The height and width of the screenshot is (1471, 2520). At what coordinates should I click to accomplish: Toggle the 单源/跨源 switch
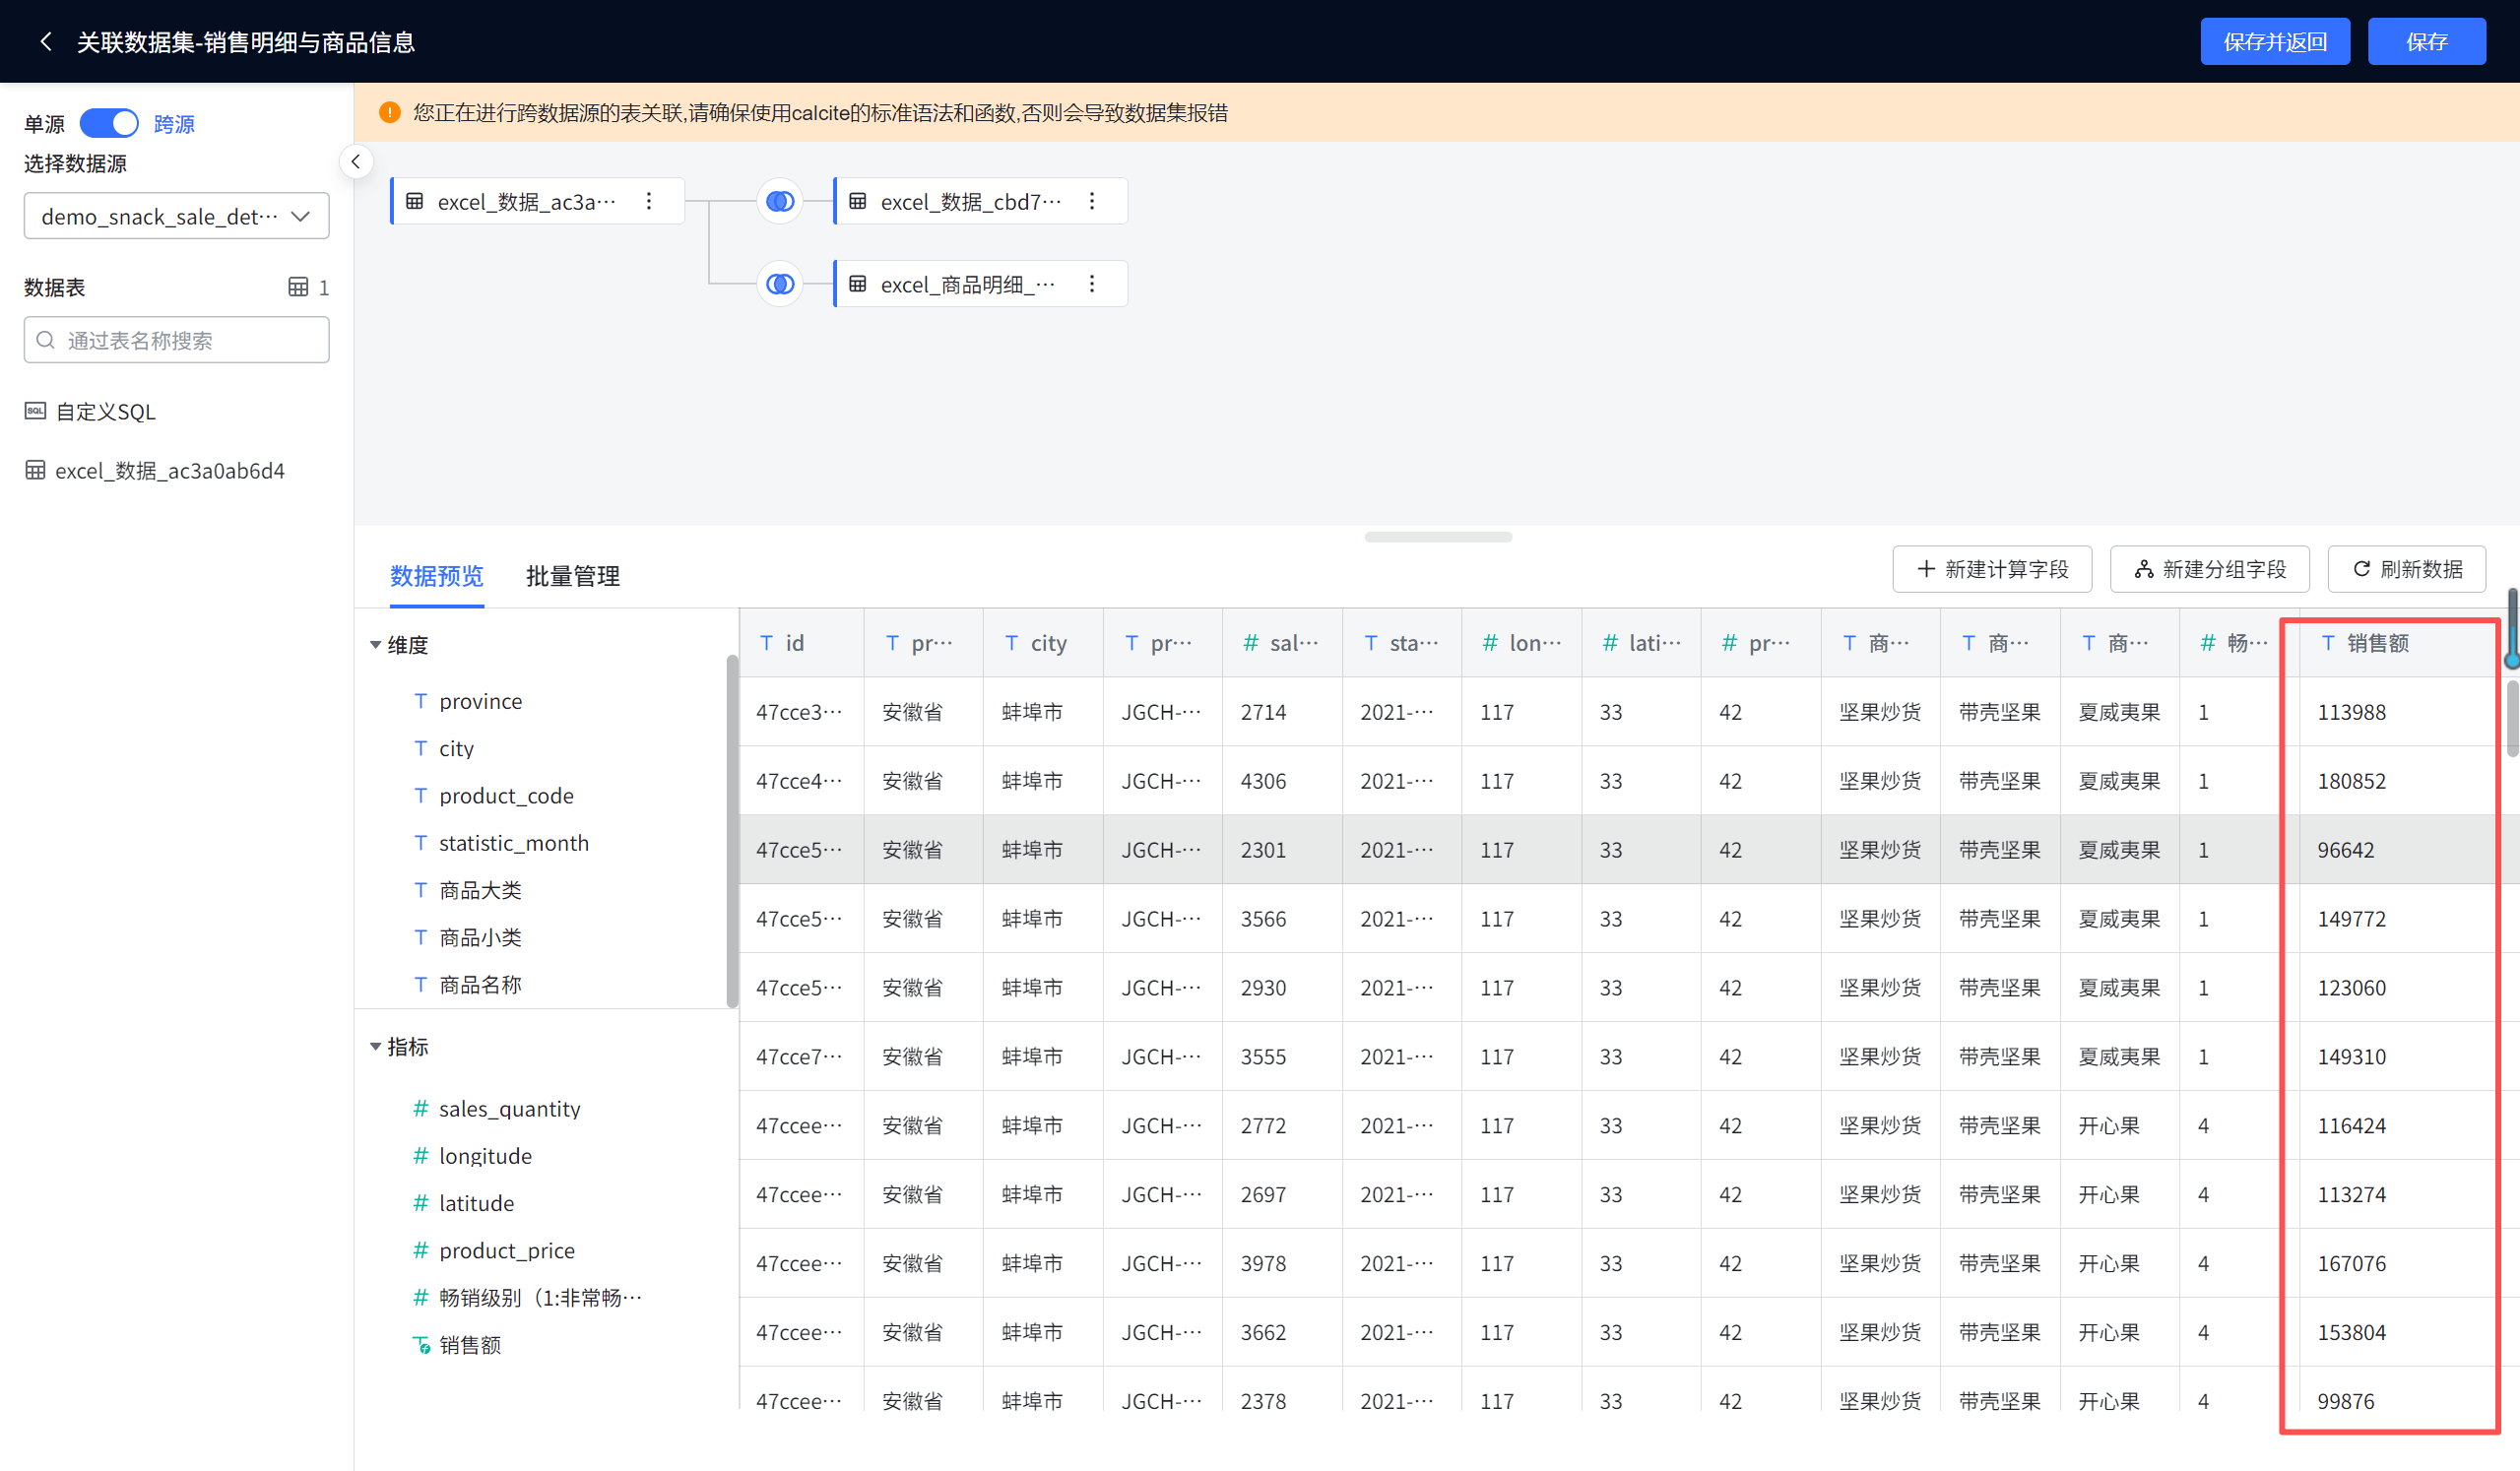click(x=110, y=124)
